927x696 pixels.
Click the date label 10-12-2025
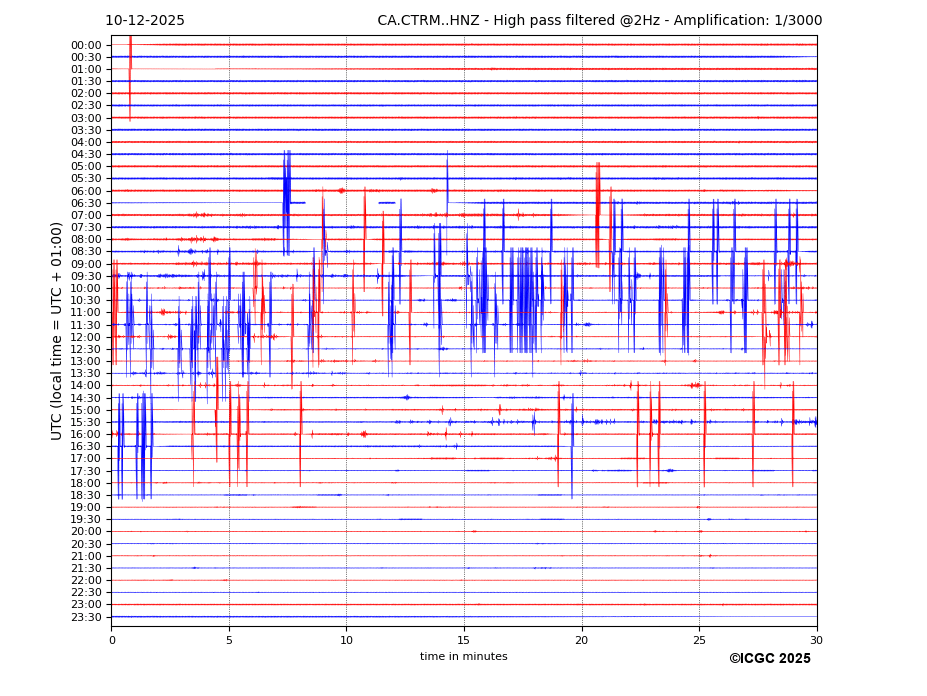pyautogui.click(x=145, y=21)
